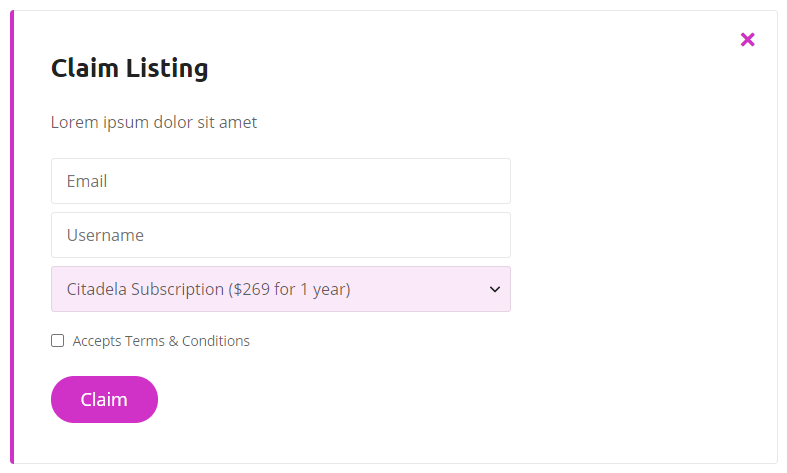The height and width of the screenshot is (473, 787).
Task: Click the purple accent bar on dialog edge
Action: [x=12, y=237]
